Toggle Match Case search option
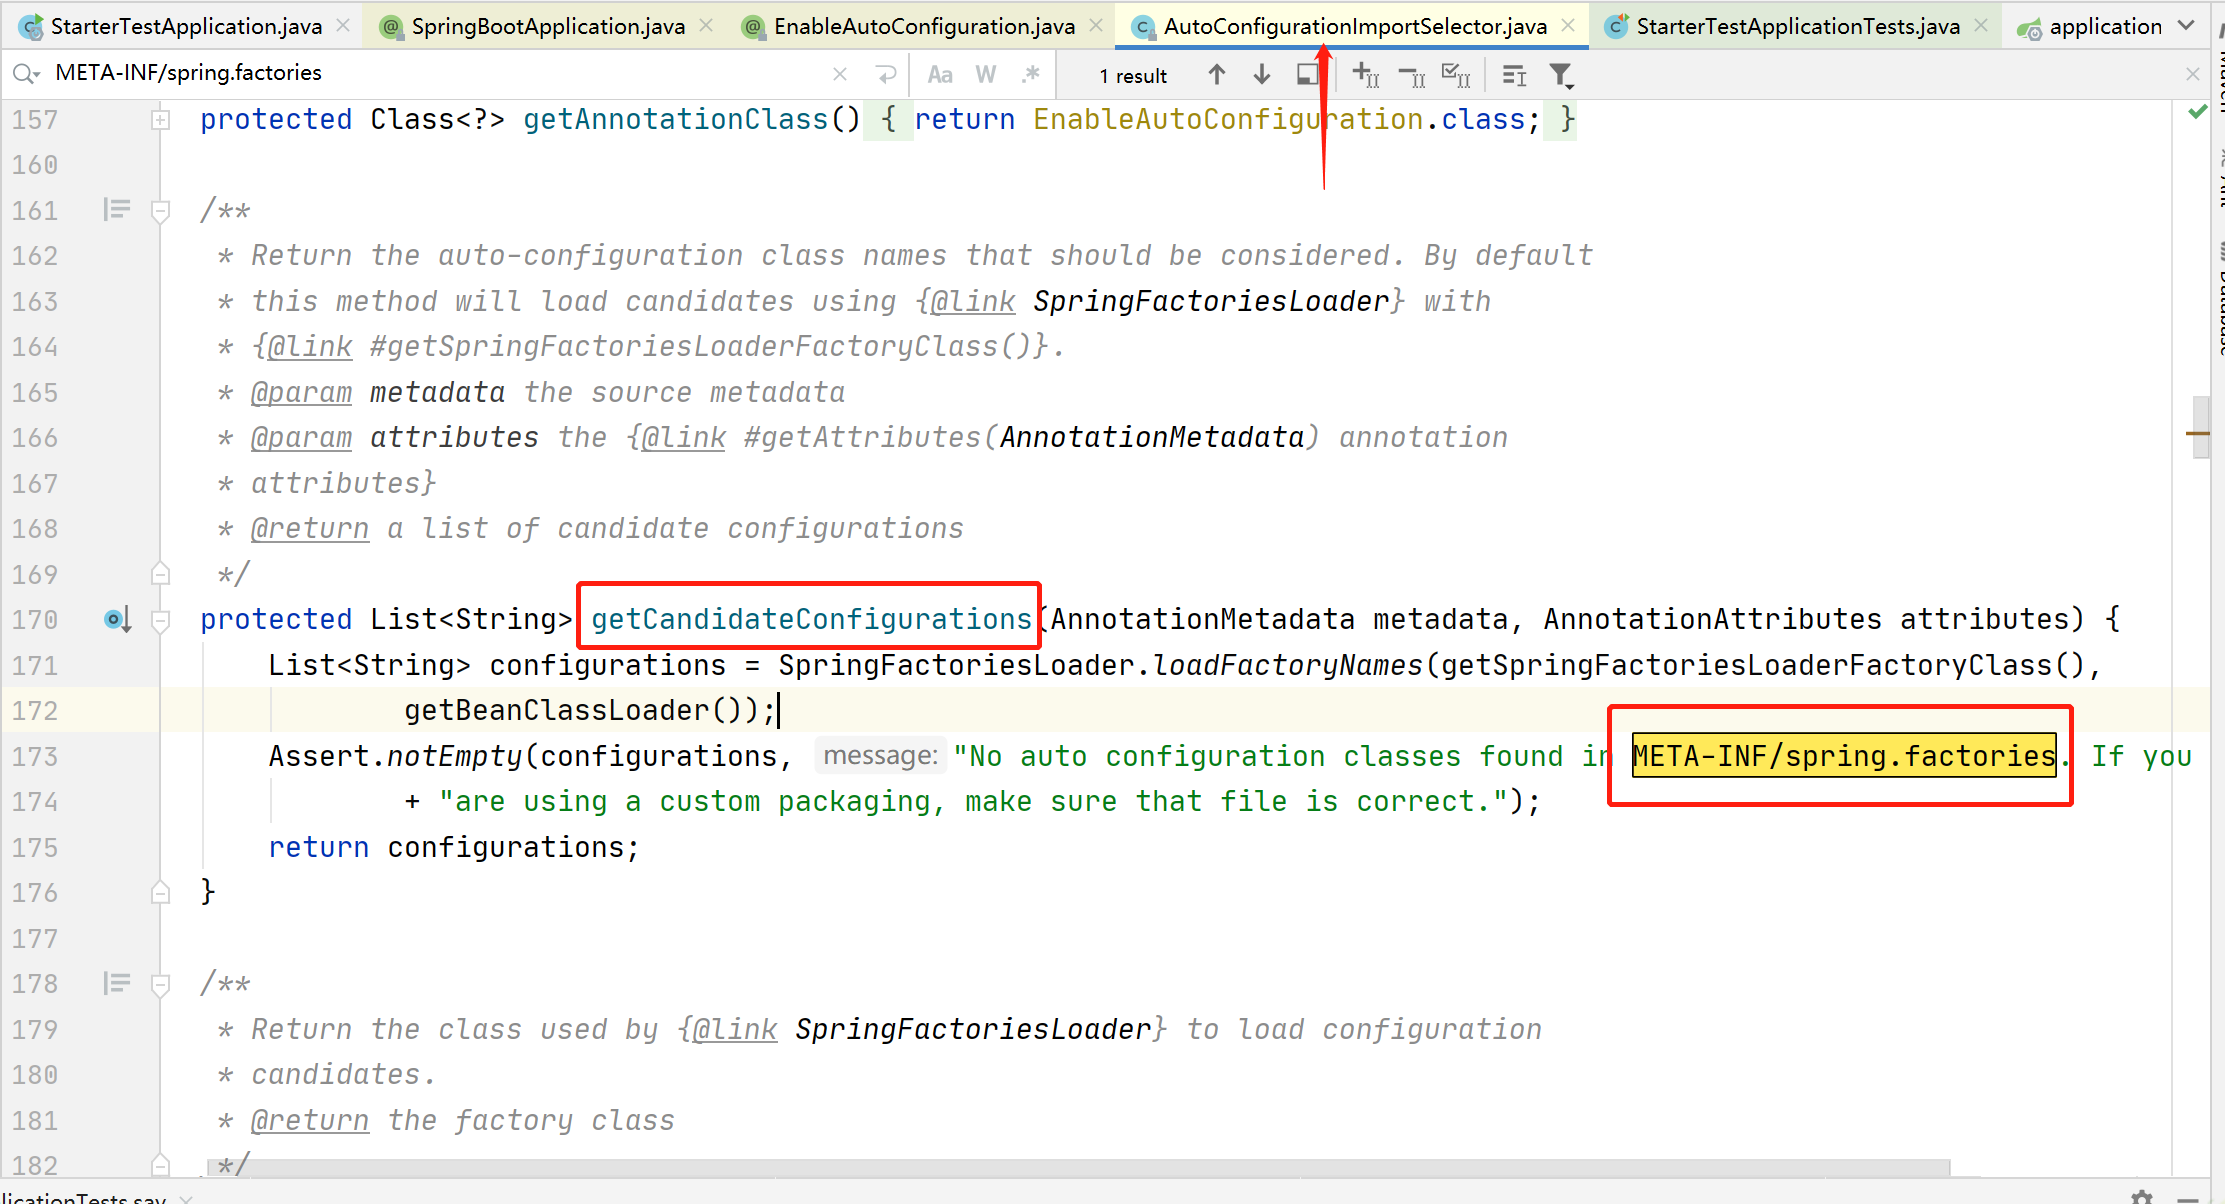Viewport: 2225px width, 1204px height. (940, 75)
